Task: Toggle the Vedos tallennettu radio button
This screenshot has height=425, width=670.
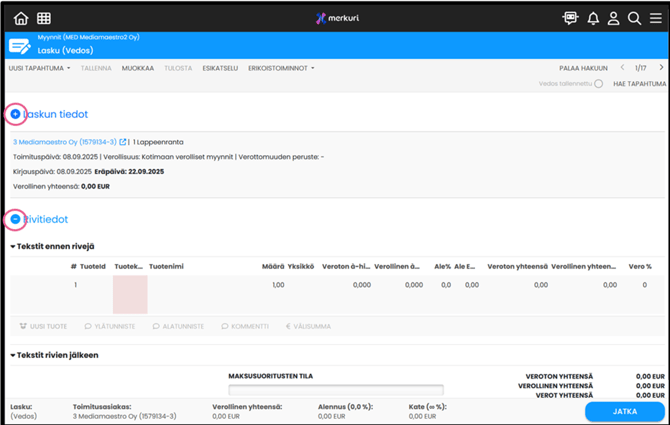Action: tap(598, 83)
